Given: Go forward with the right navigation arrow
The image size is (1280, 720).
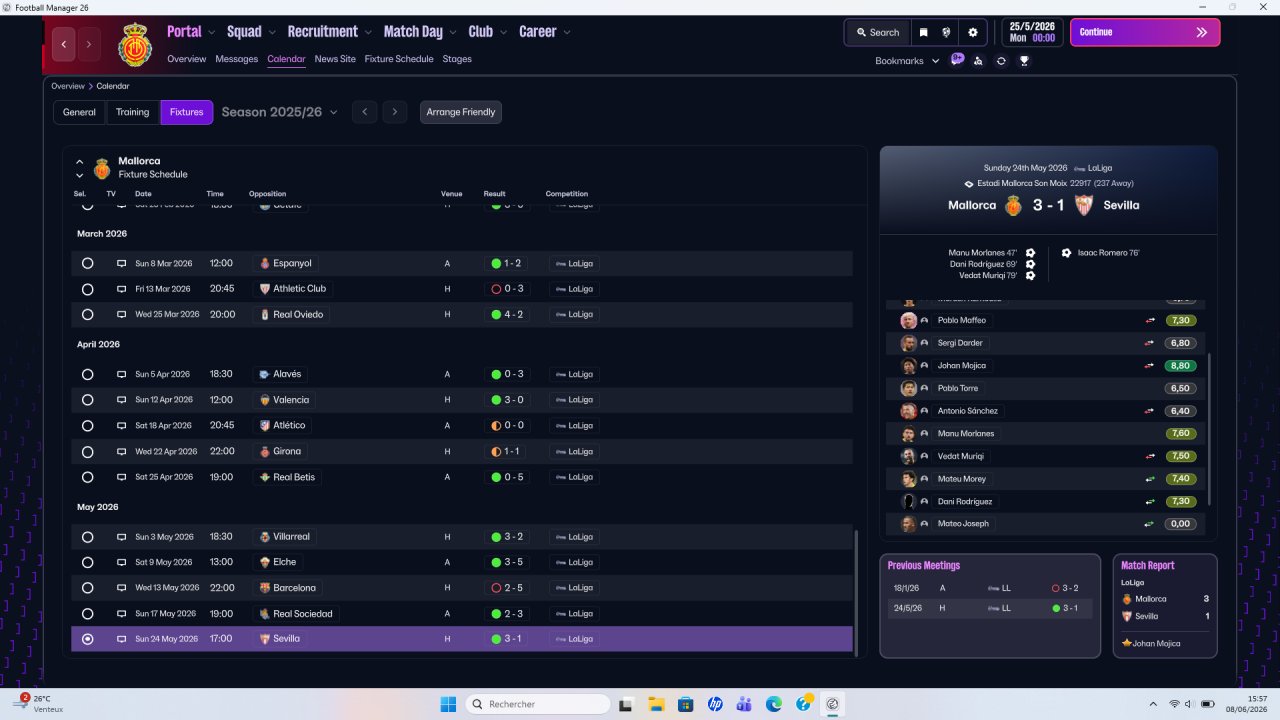Looking at the screenshot, I should pyautogui.click(x=89, y=44).
